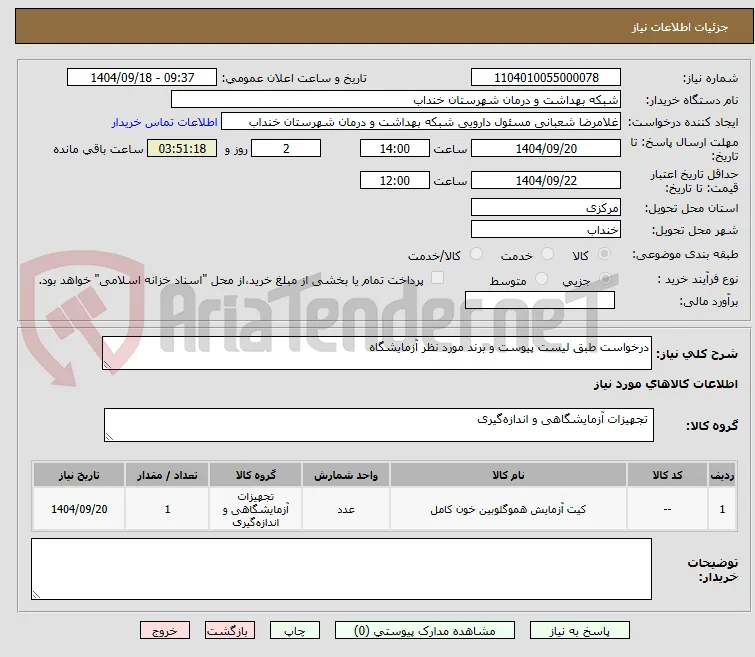Click the ردیف column header
This screenshot has width=755, height=657.
coord(722,475)
